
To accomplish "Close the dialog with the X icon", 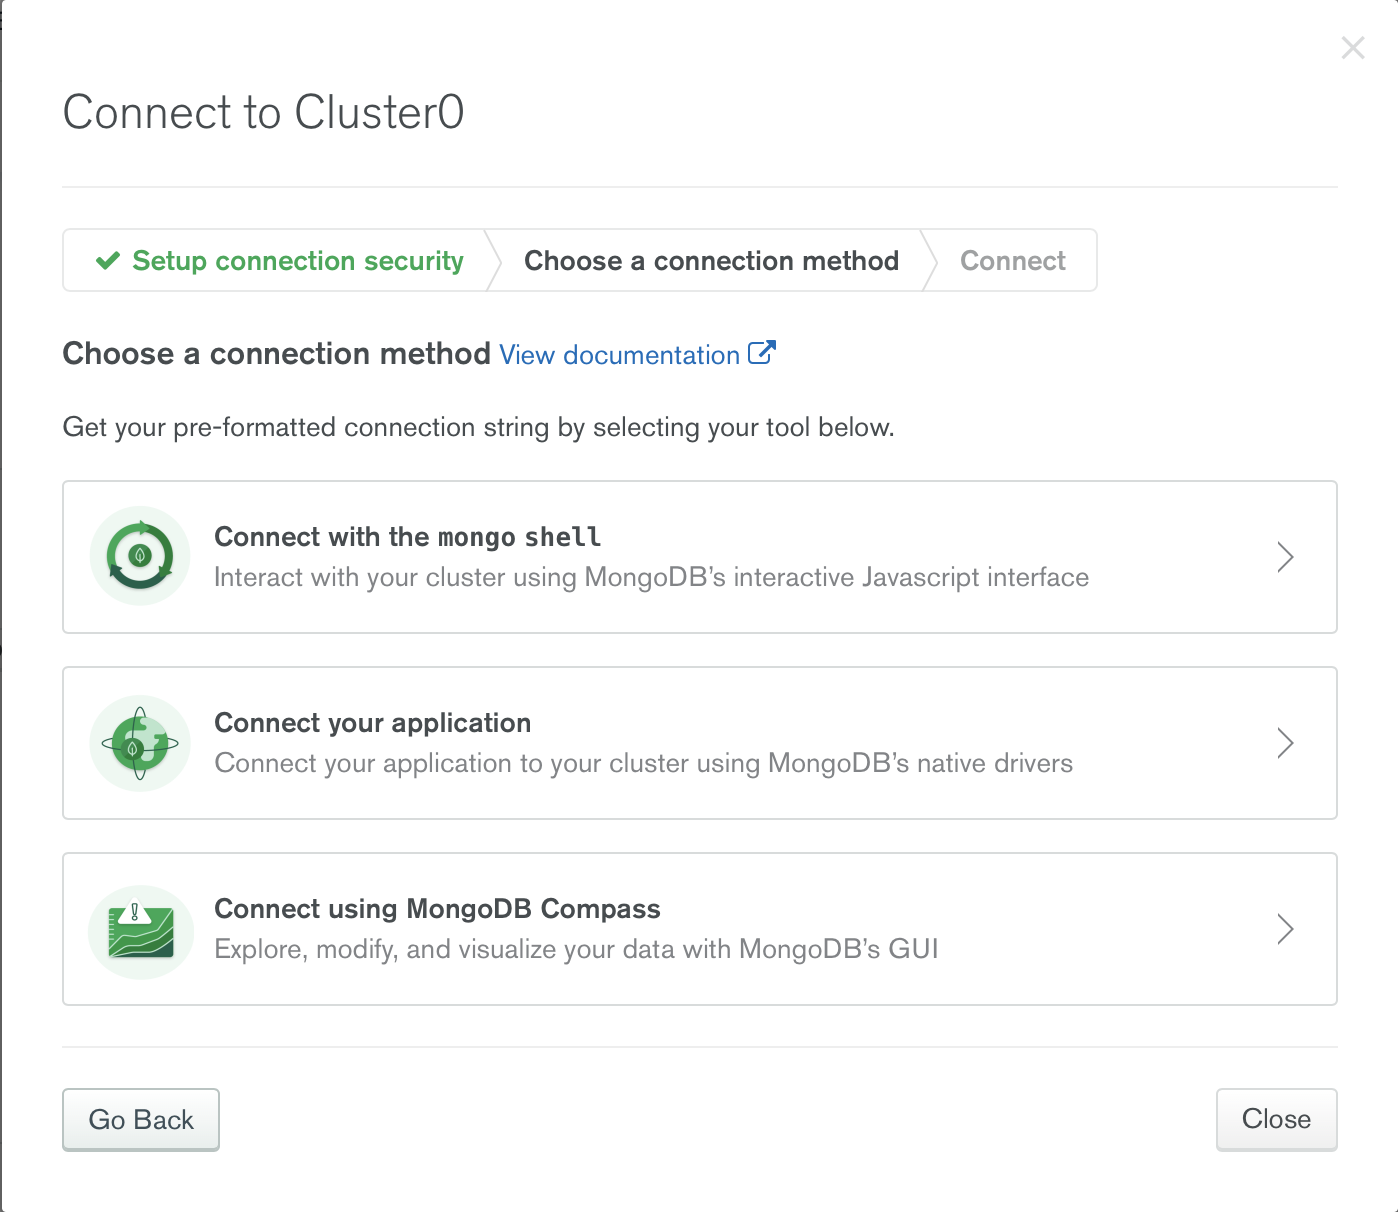I will pos(1353,48).
